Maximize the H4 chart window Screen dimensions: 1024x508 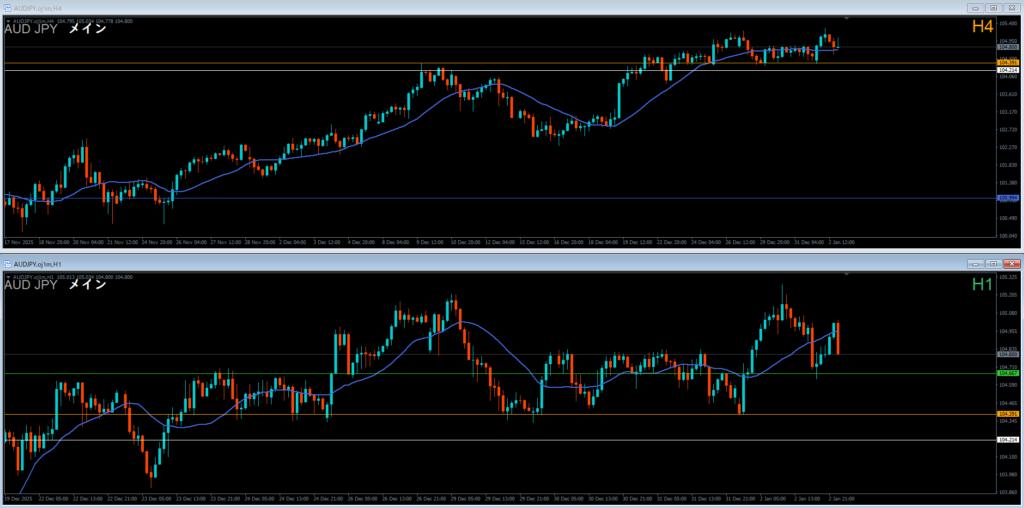992,7
